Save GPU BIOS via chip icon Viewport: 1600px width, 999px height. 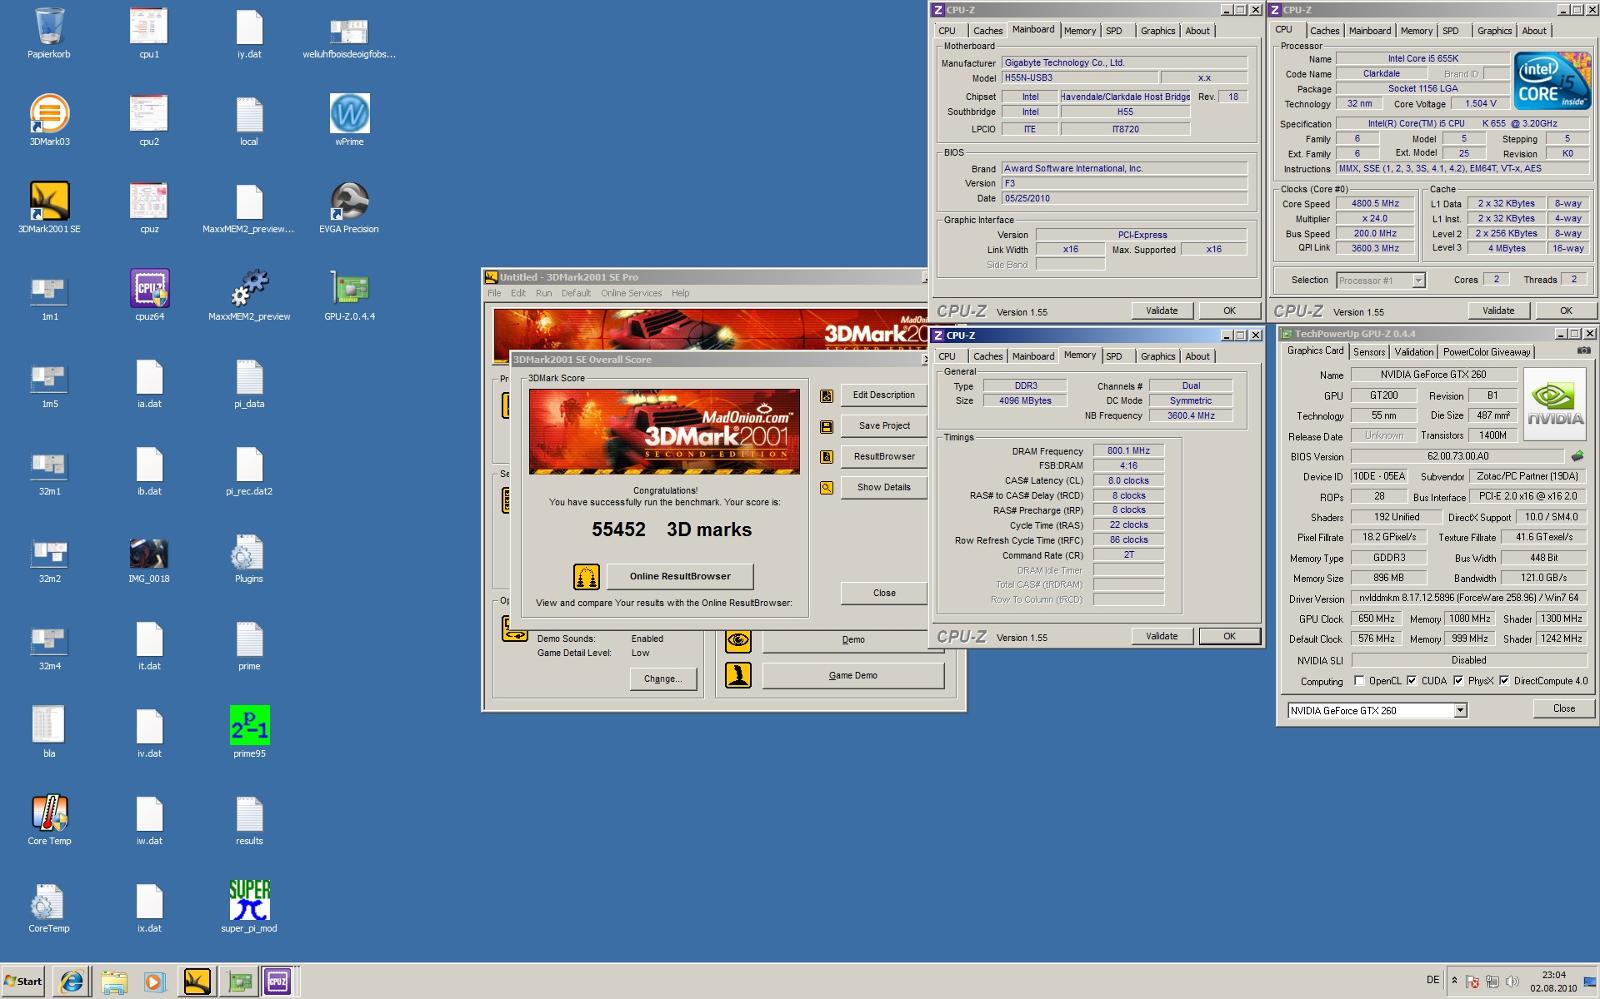click(x=1578, y=456)
